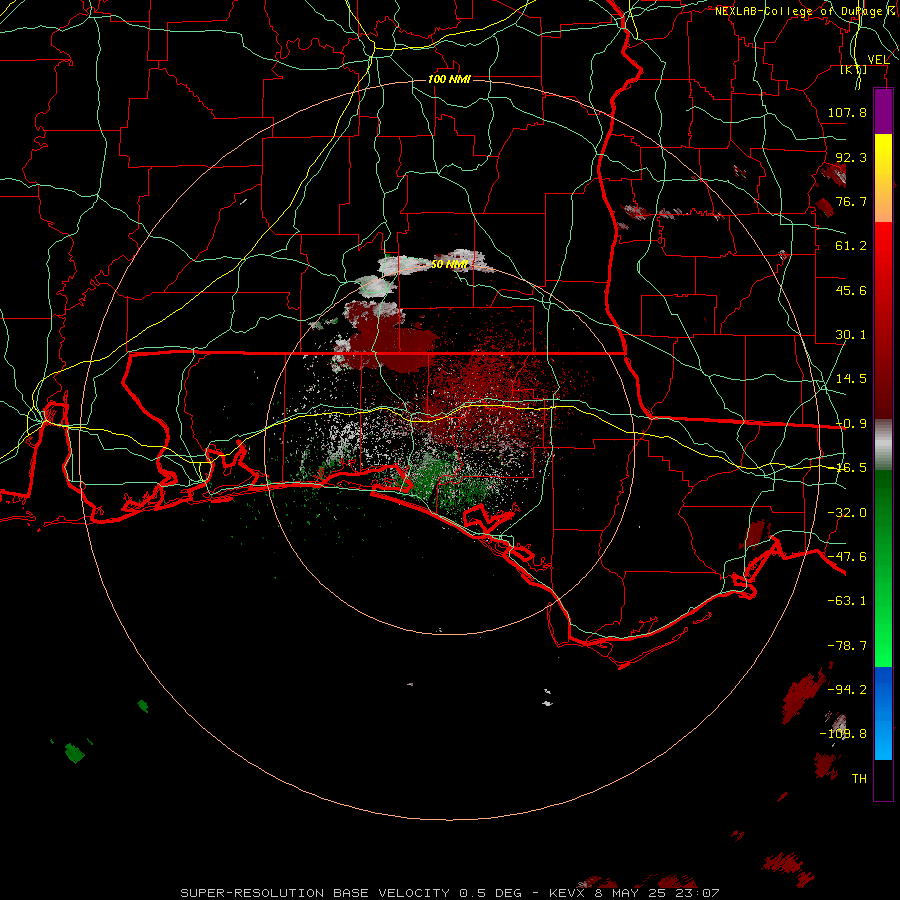Click the 61.2 velocity scale label
The height and width of the screenshot is (900, 900).
[x=851, y=246]
